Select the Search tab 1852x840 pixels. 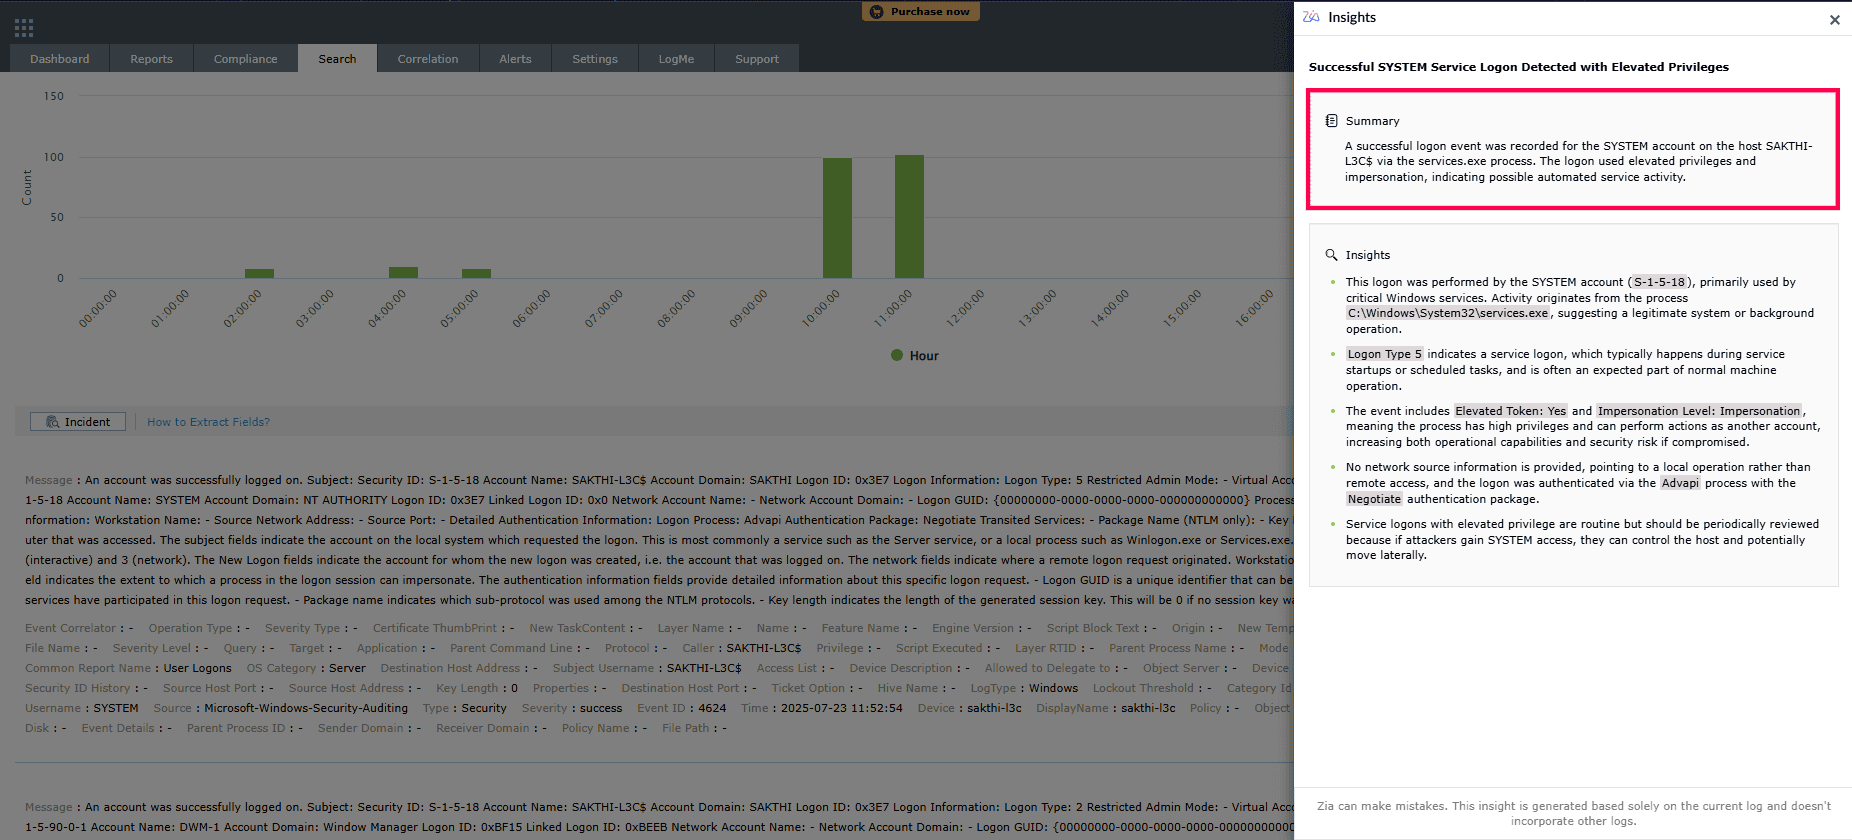coord(337,59)
